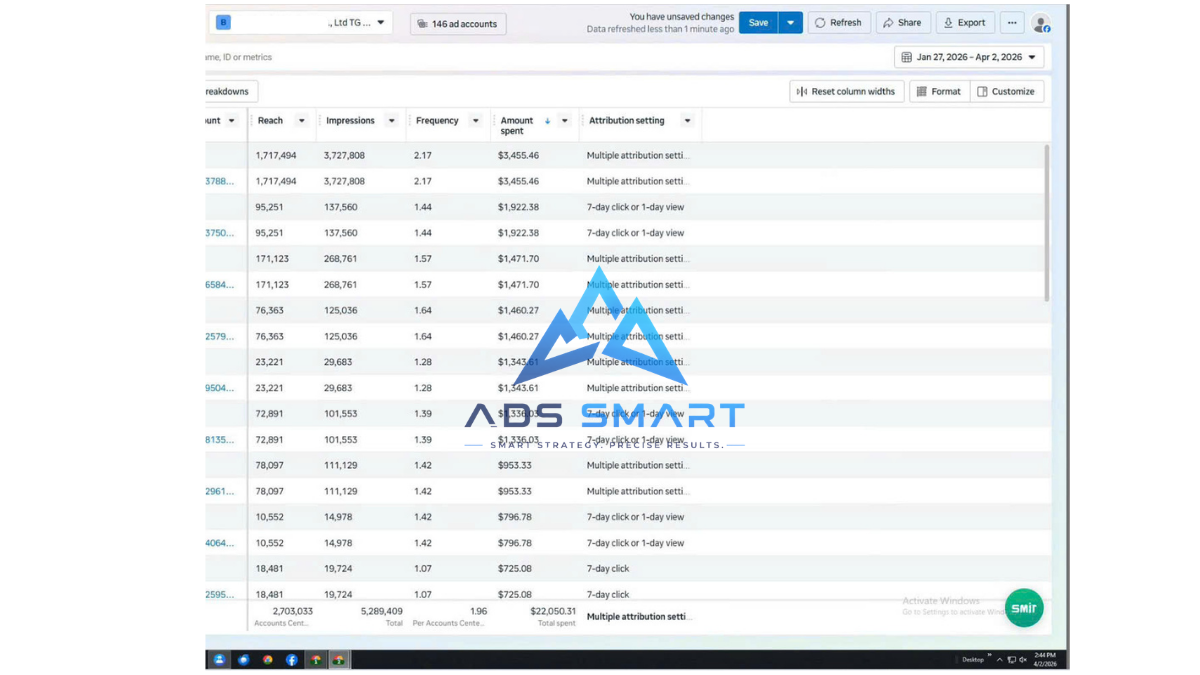Open the Impressions column dropdown arrow

click(x=393, y=121)
